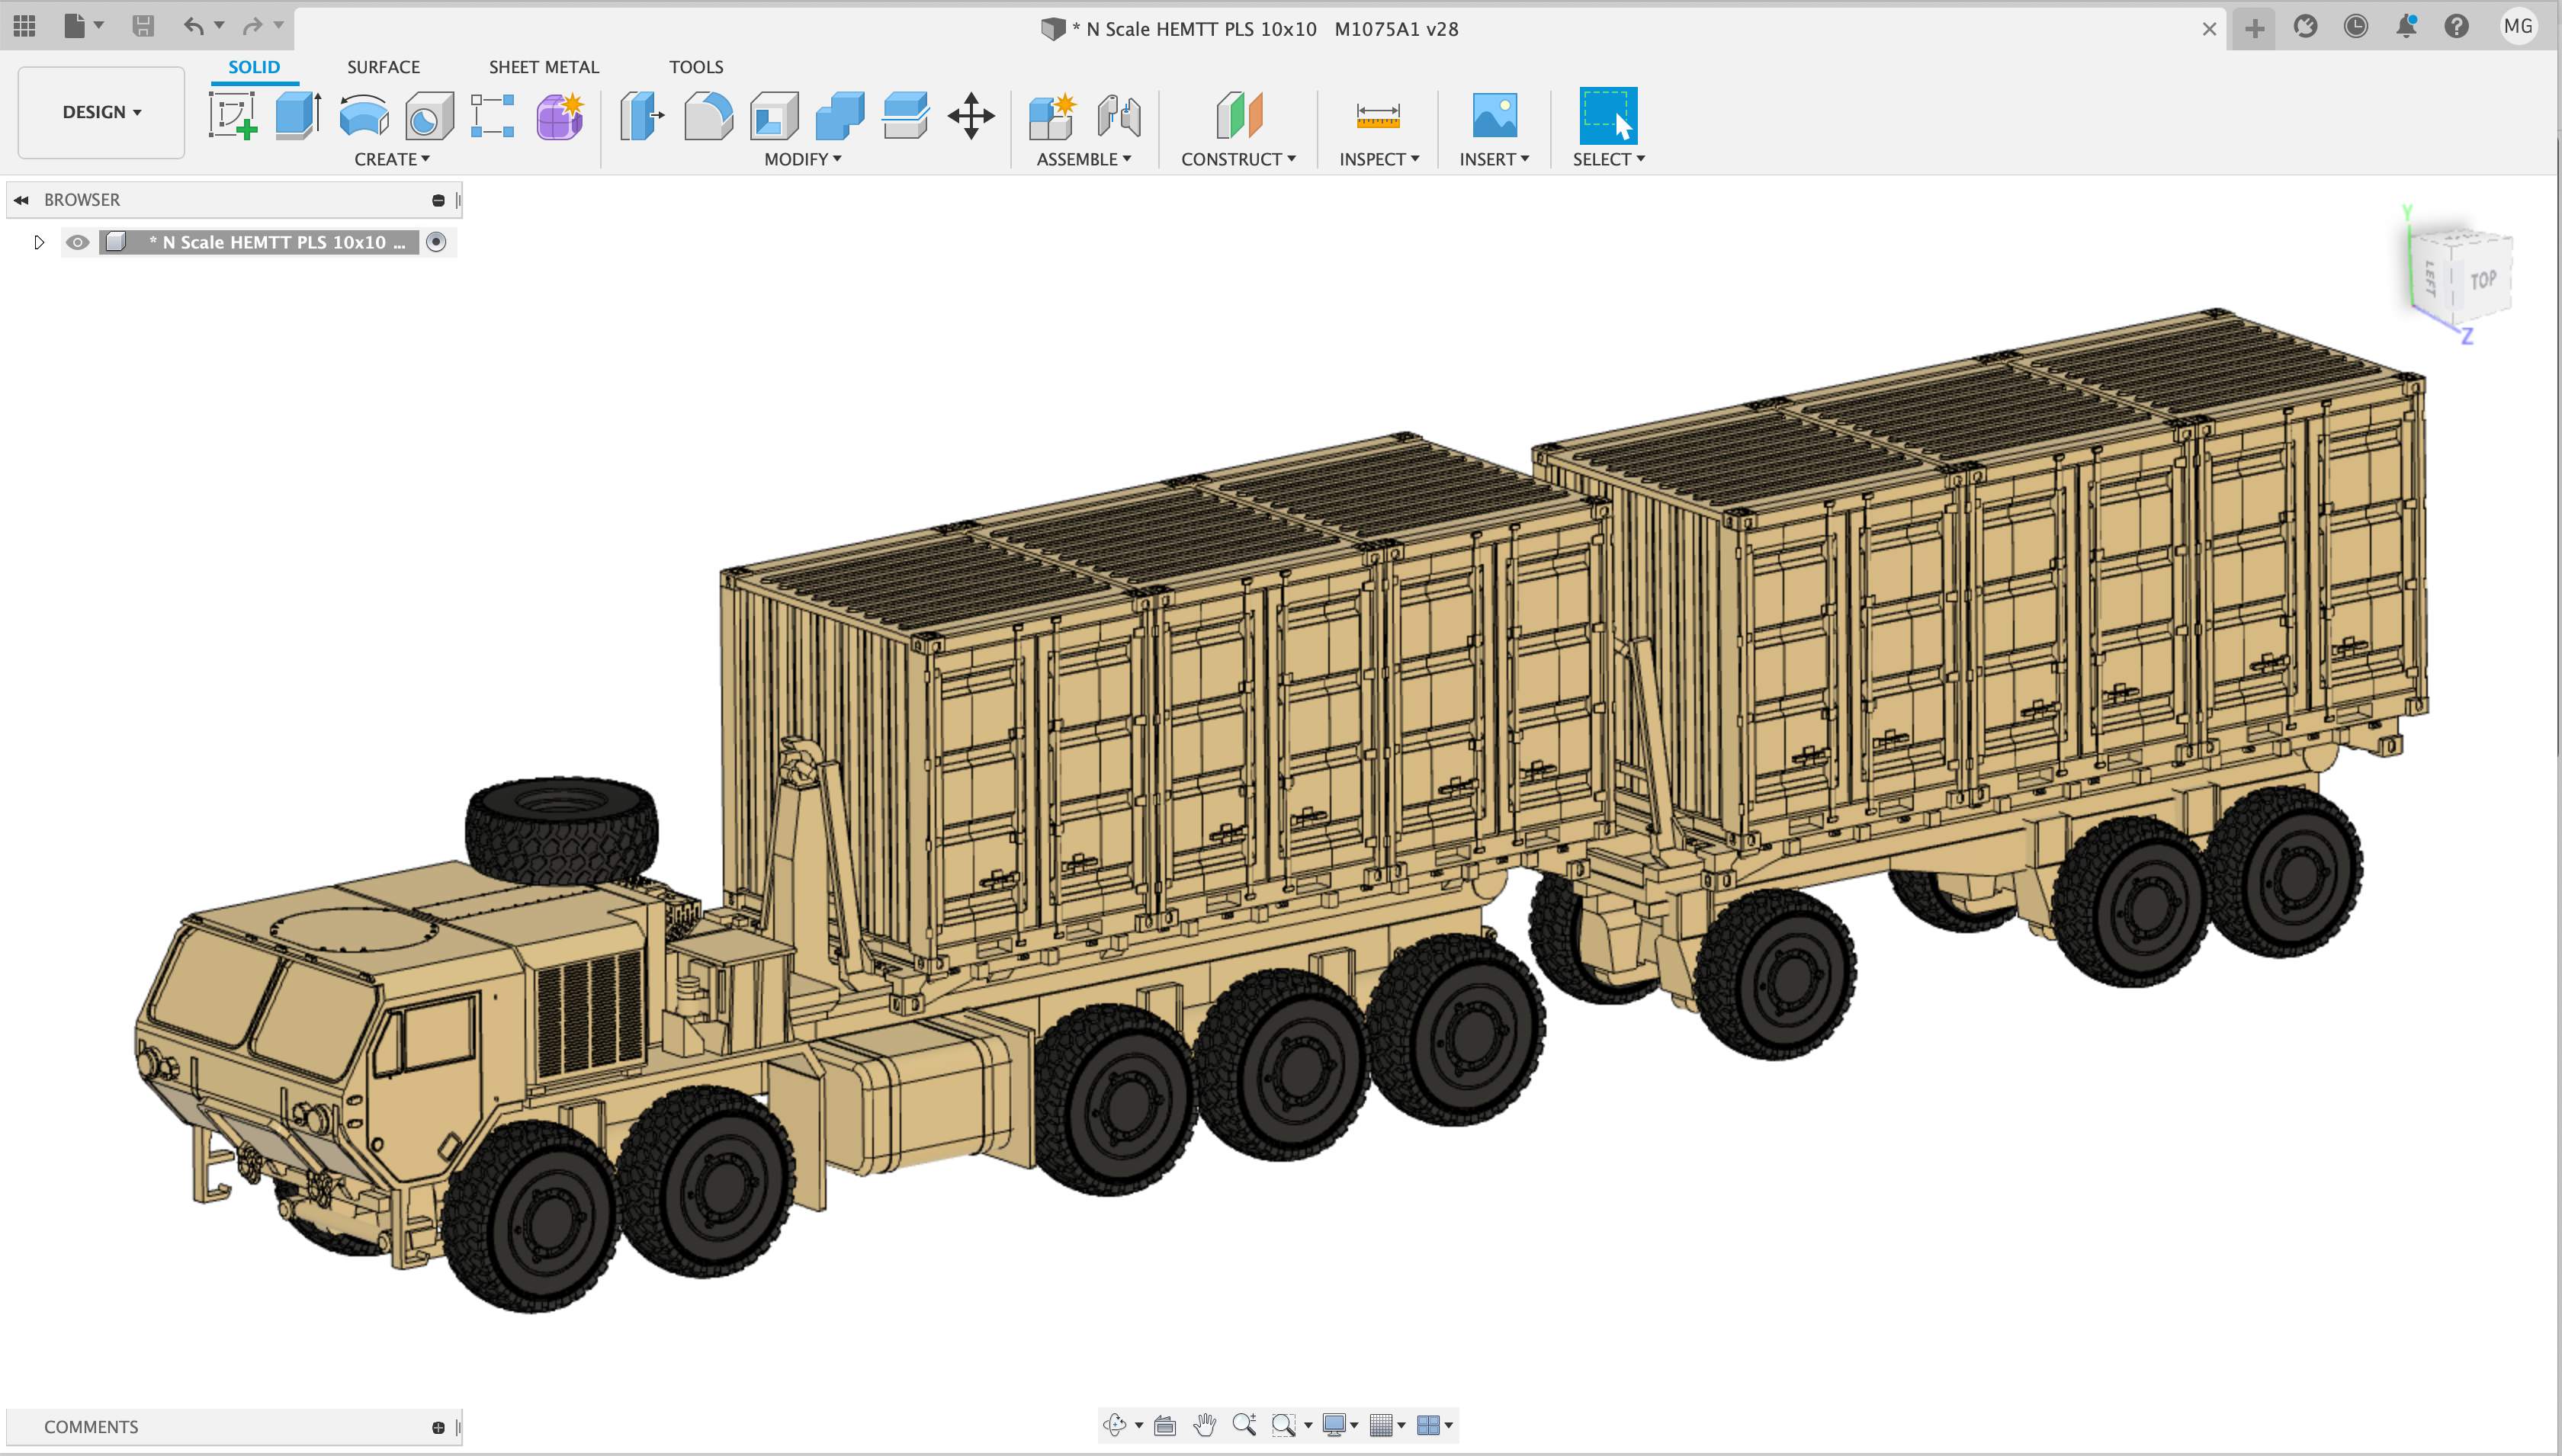Expand the N Scale HEMTT tree node
This screenshot has width=2562, height=1456.
point(39,242)
